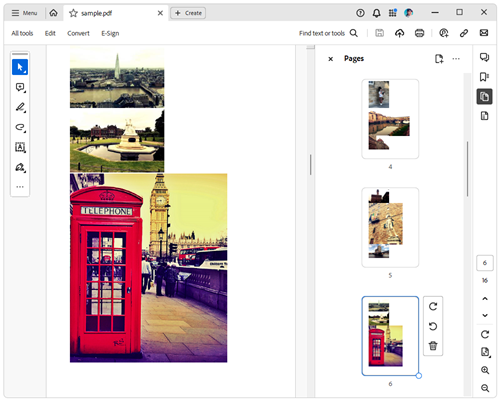
Task: Click the red telephone booth image
Action: (x=148, y=268)
